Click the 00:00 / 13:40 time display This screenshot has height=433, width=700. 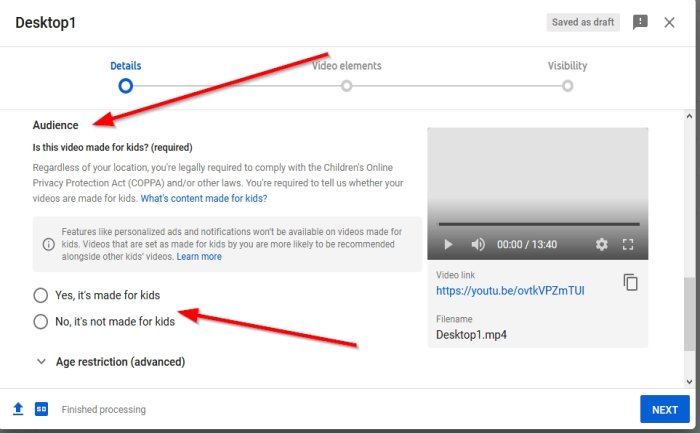pos(527,244)
